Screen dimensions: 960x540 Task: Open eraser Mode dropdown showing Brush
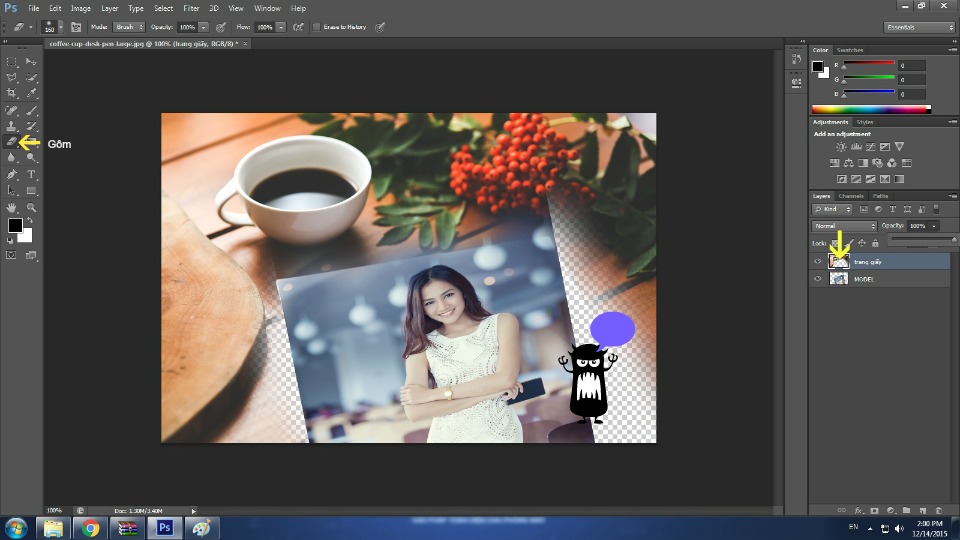[x=129, y=27]
